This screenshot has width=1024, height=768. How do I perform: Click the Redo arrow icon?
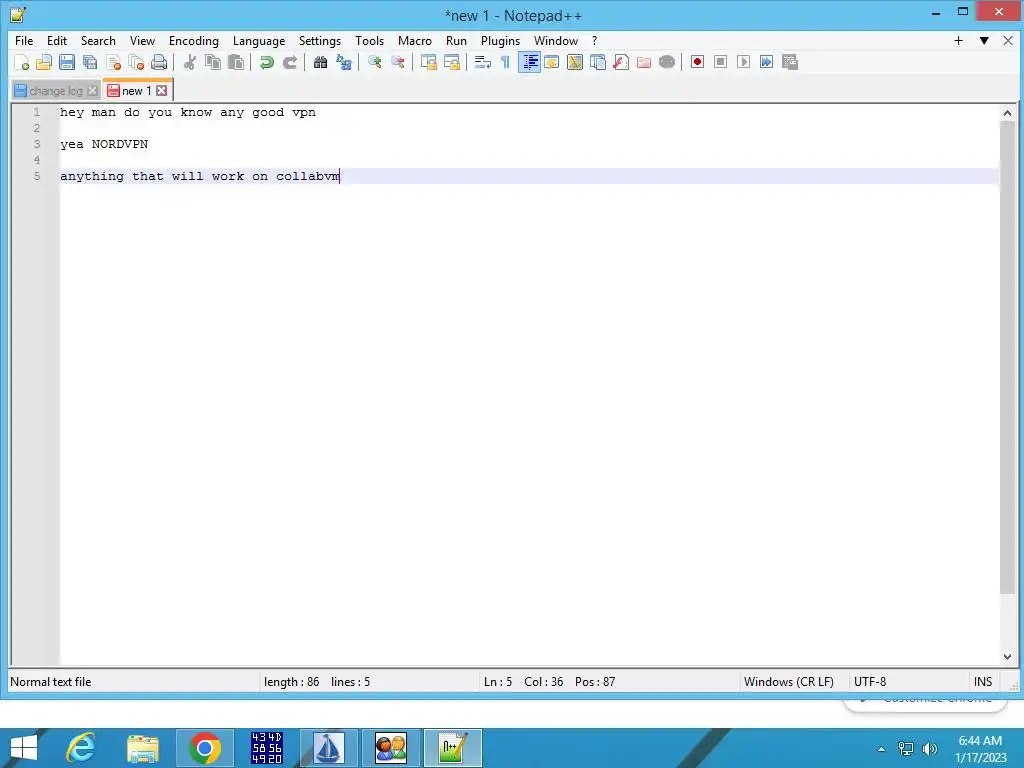pyautogui.click(x=290, y=62)
